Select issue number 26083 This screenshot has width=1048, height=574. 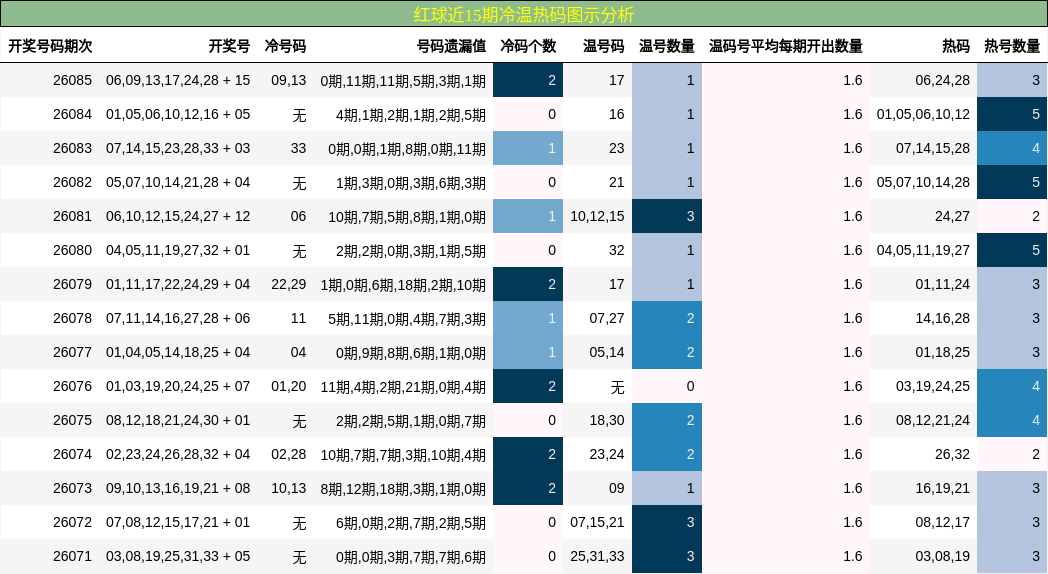tap(72, 148)
